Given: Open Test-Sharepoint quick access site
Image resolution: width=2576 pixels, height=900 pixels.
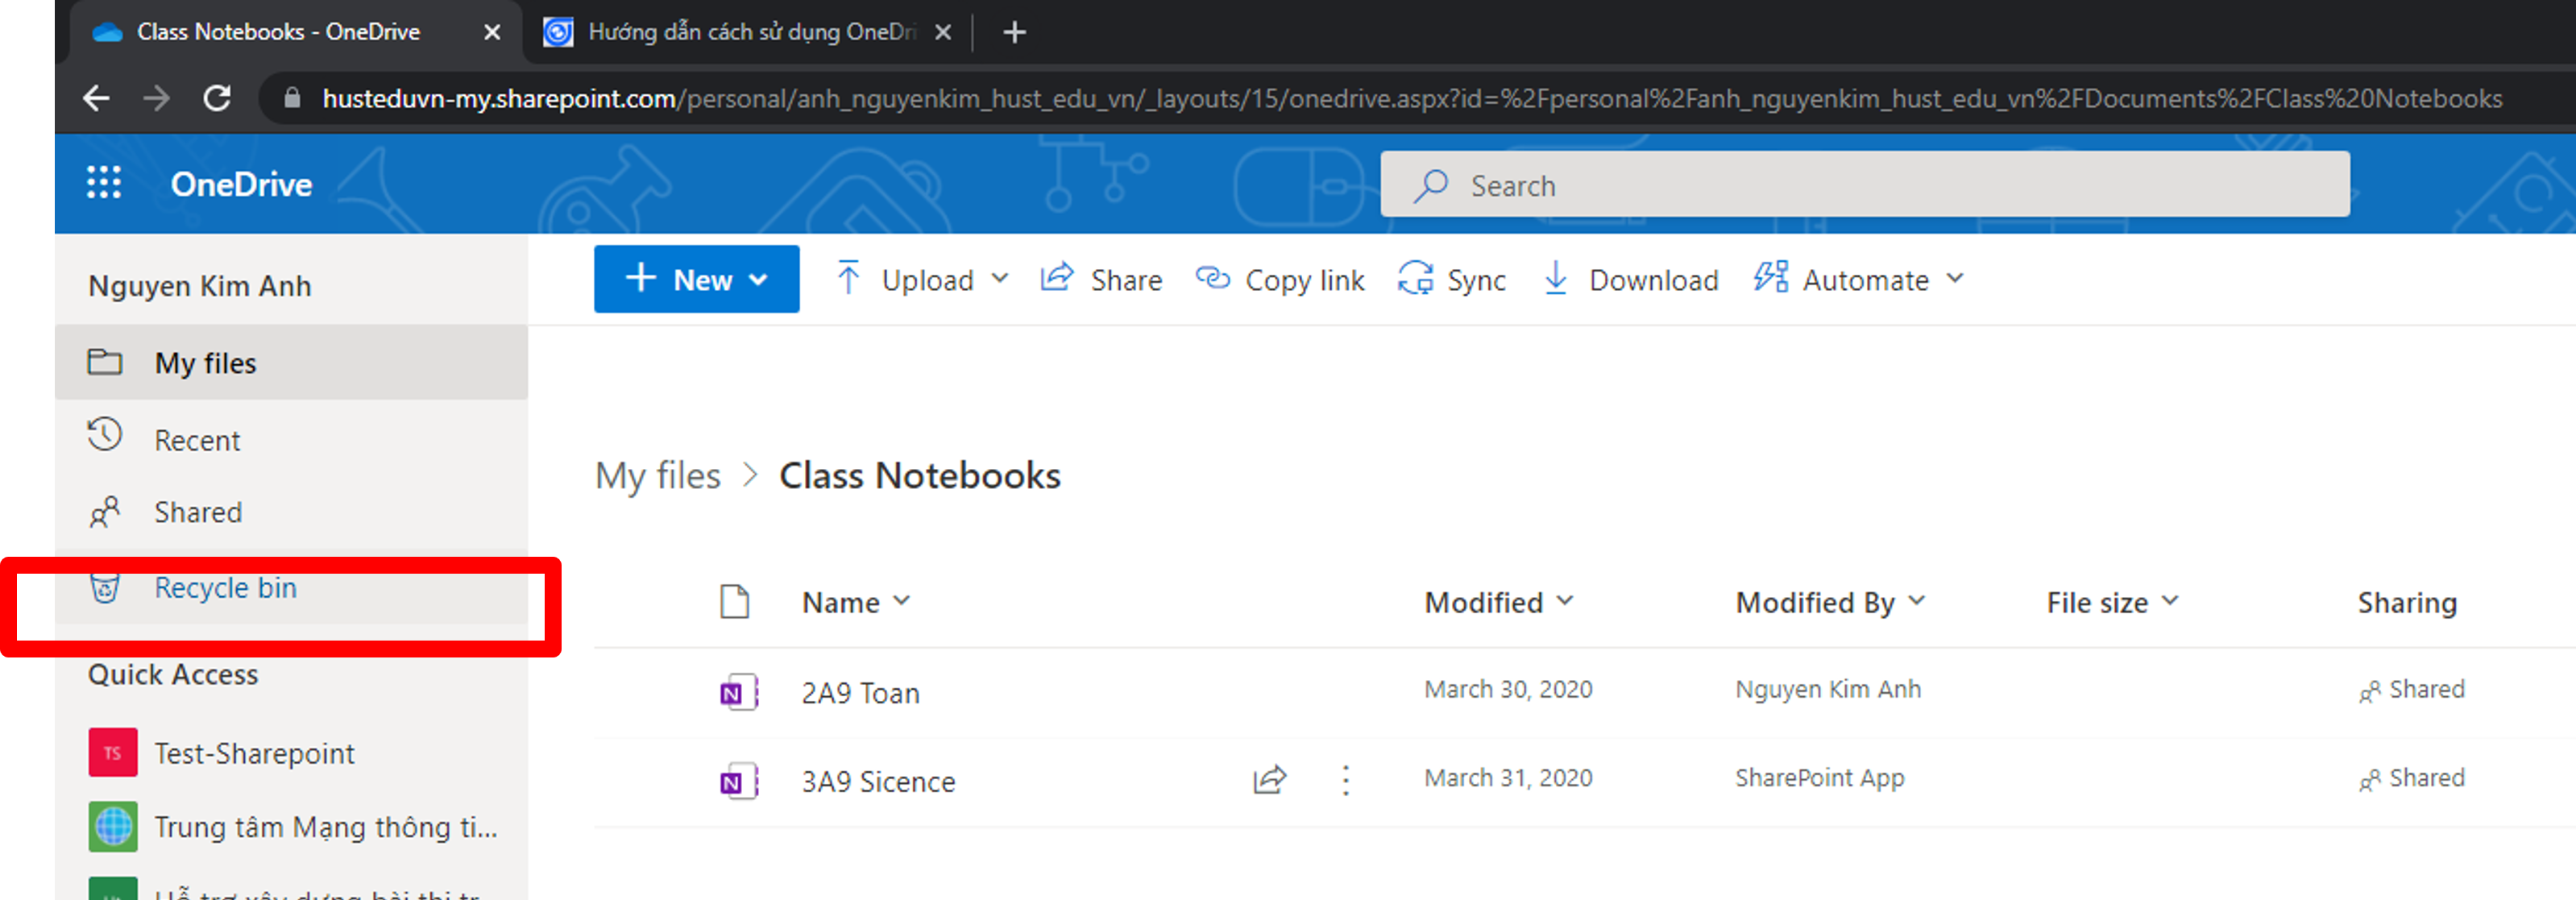Looking at the screenshot, I should pyautogui.click(x=253, y=753).
